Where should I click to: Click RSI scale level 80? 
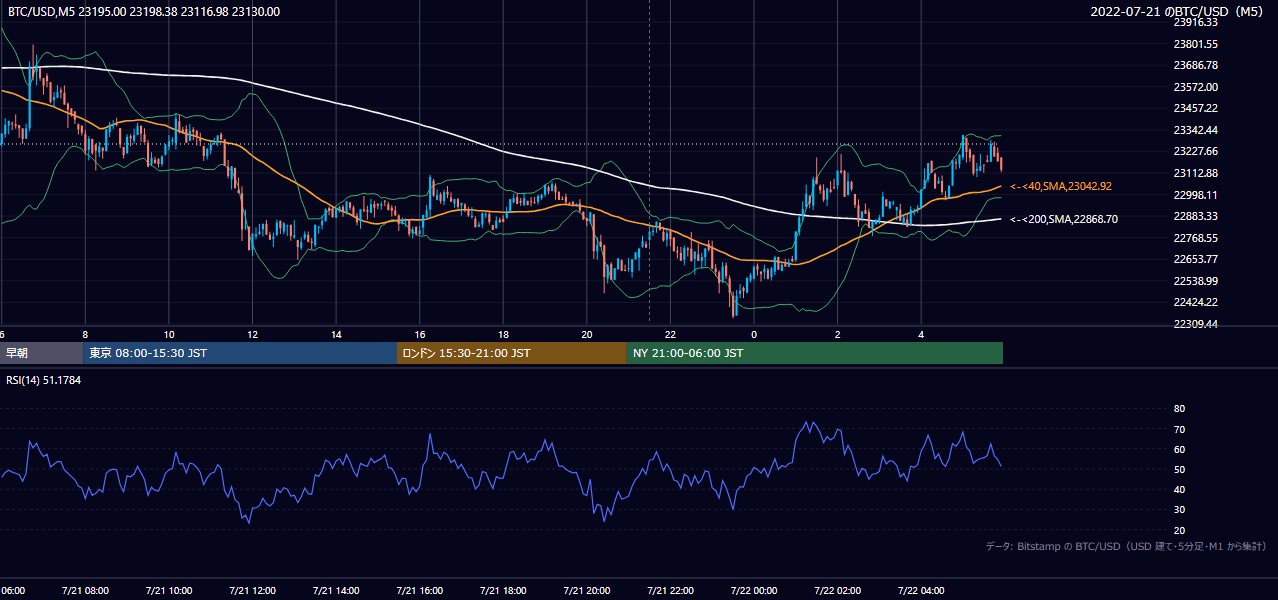(x=1179, y=409)
